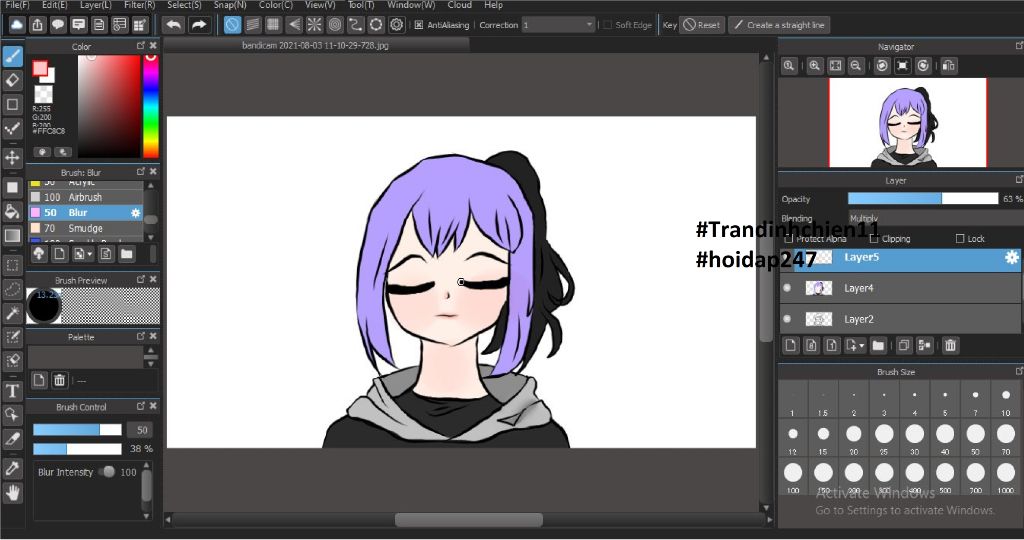Select the Gradient tool
1024x540 pixels.
point(12,235)
